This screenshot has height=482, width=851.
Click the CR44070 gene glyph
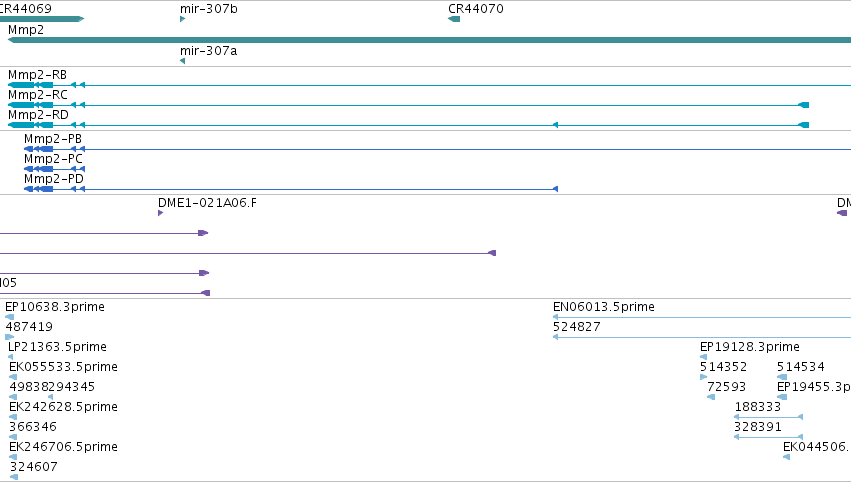pos(454,19)
